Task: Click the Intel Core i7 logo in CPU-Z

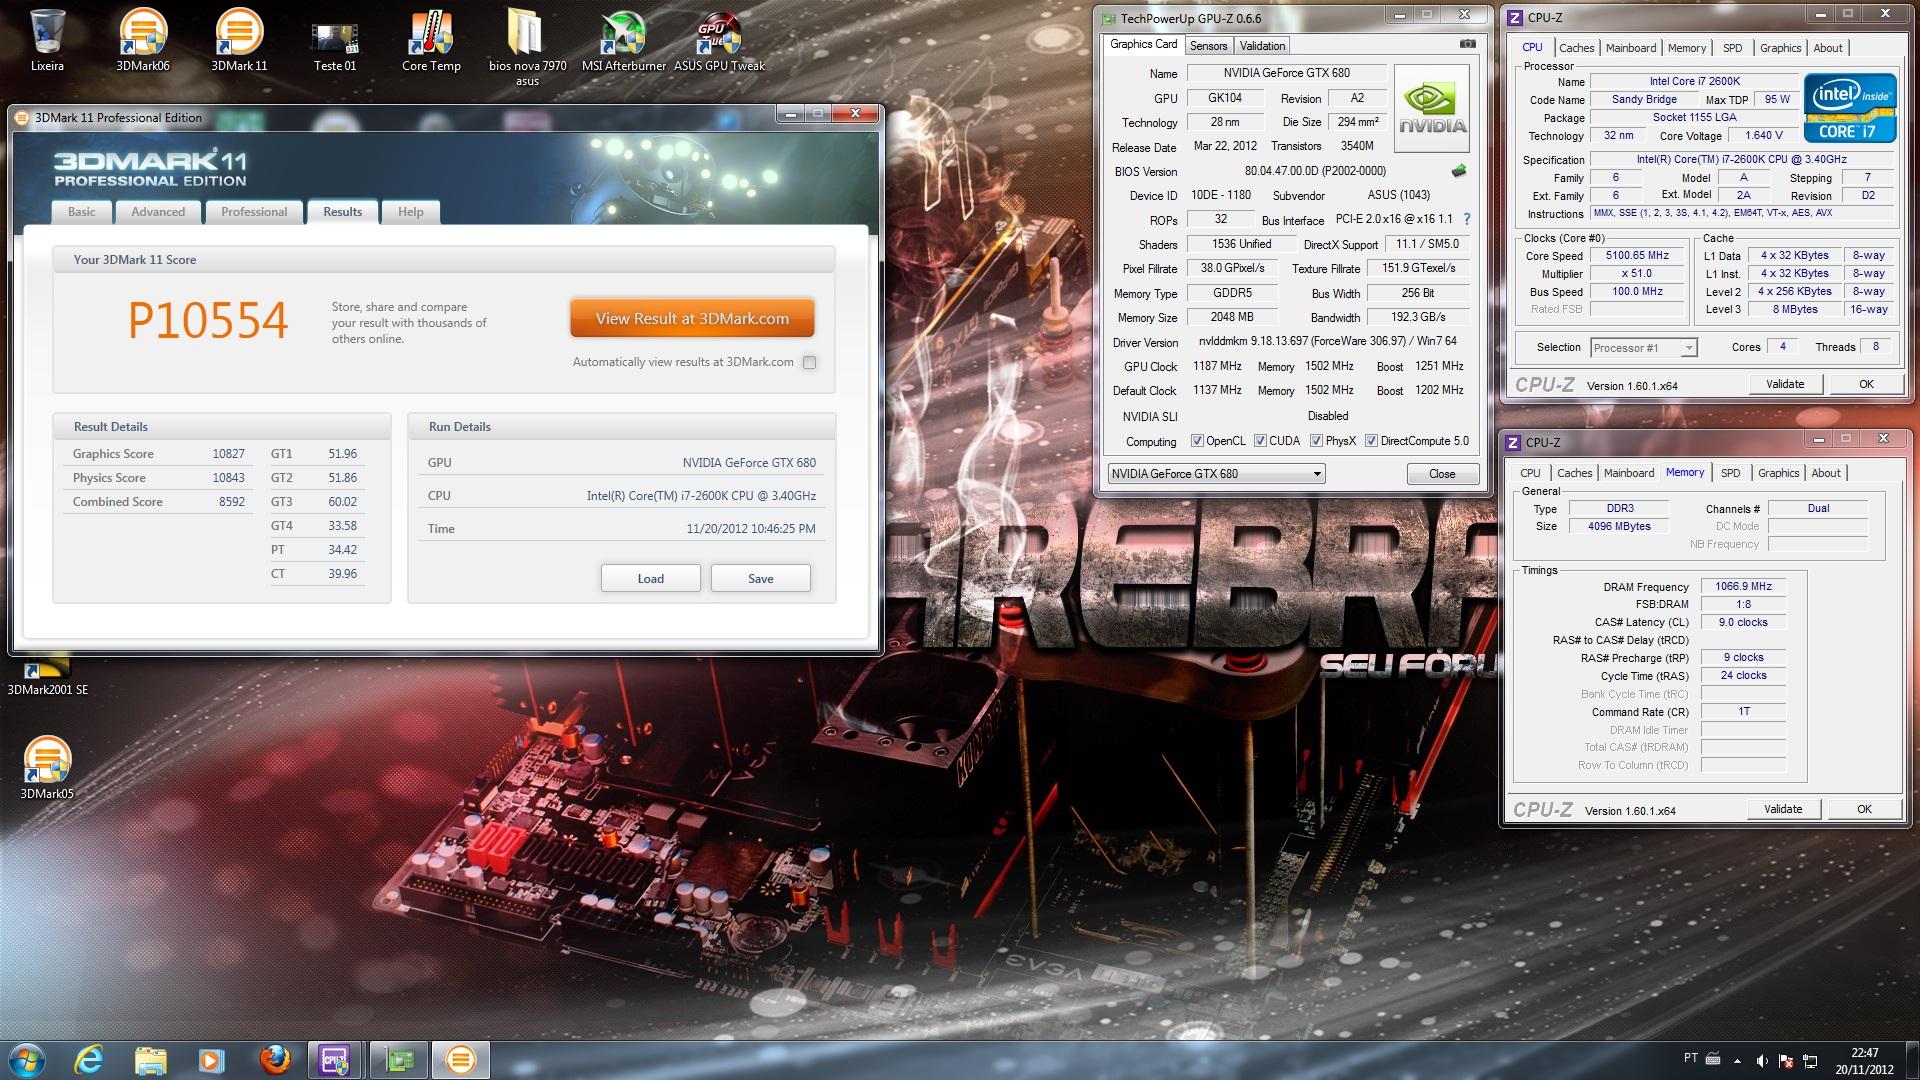Action: click(1850, 108)
